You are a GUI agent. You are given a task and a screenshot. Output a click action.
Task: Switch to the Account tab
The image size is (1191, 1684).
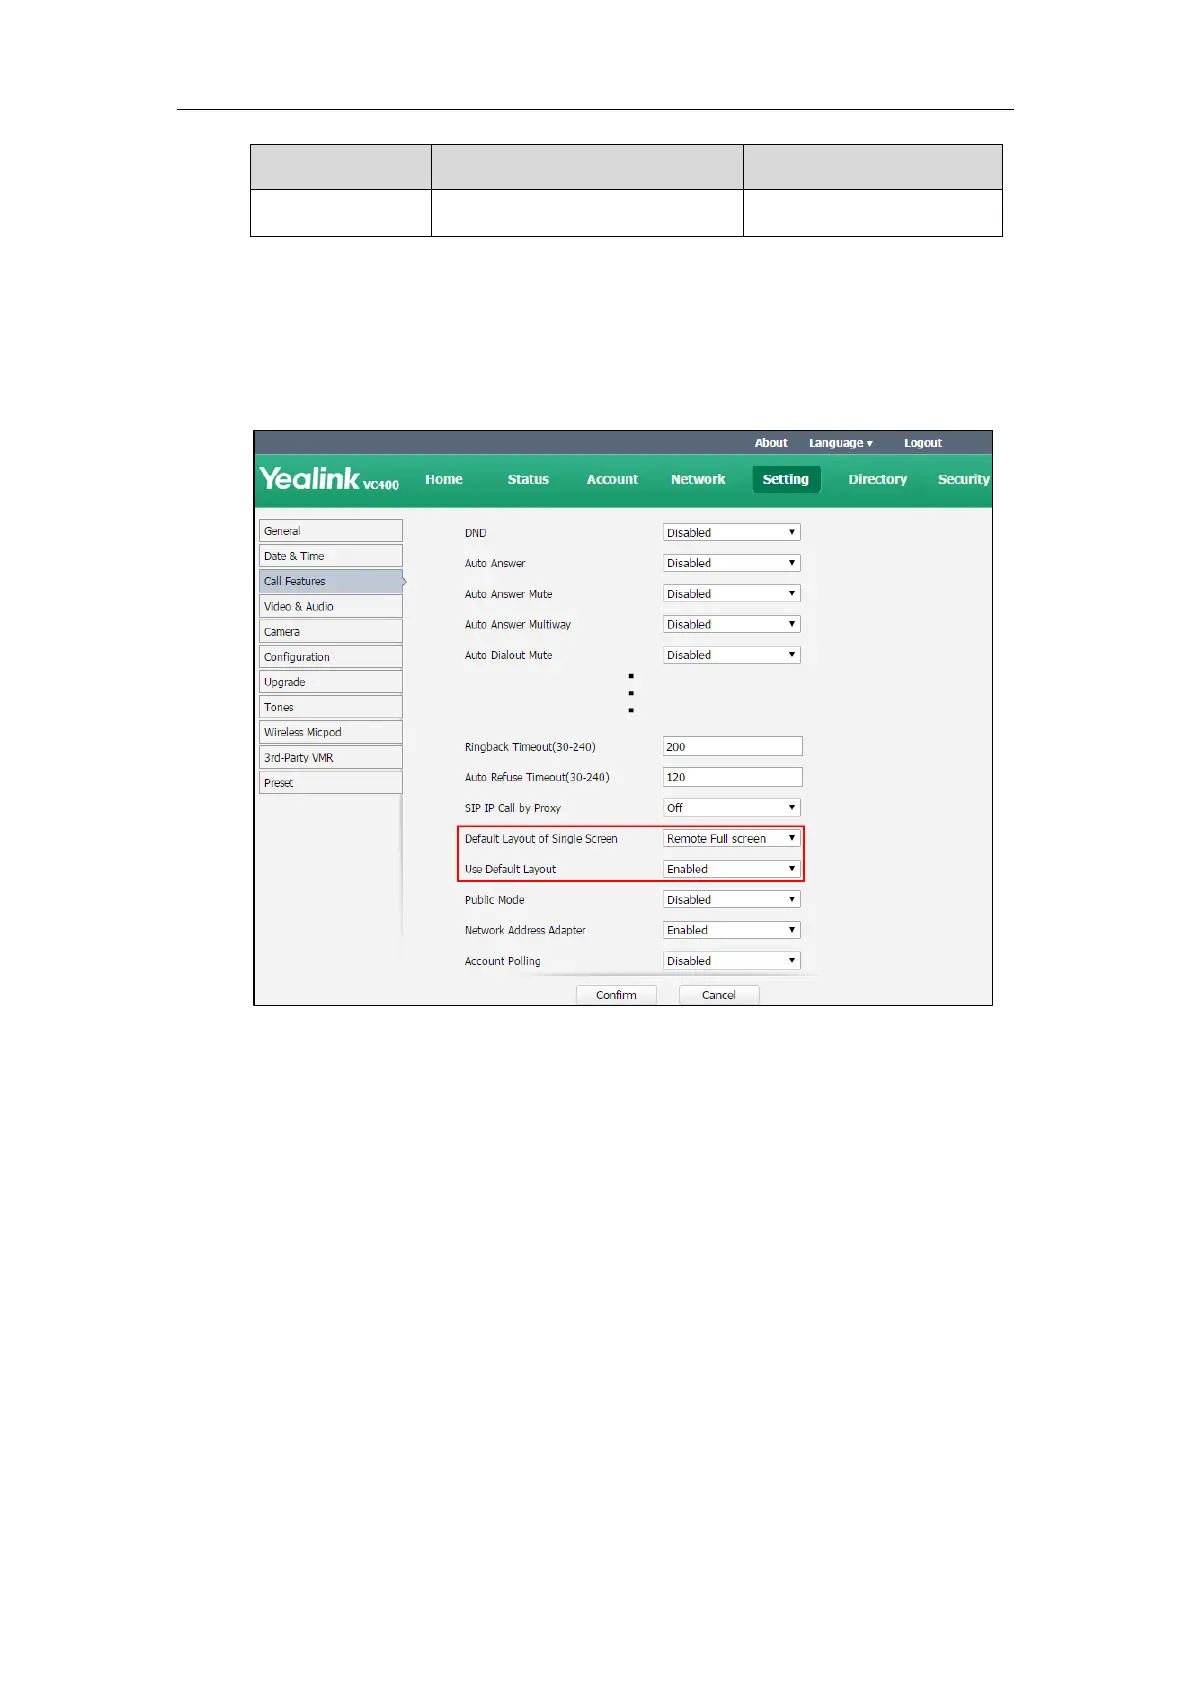[612, 479]
